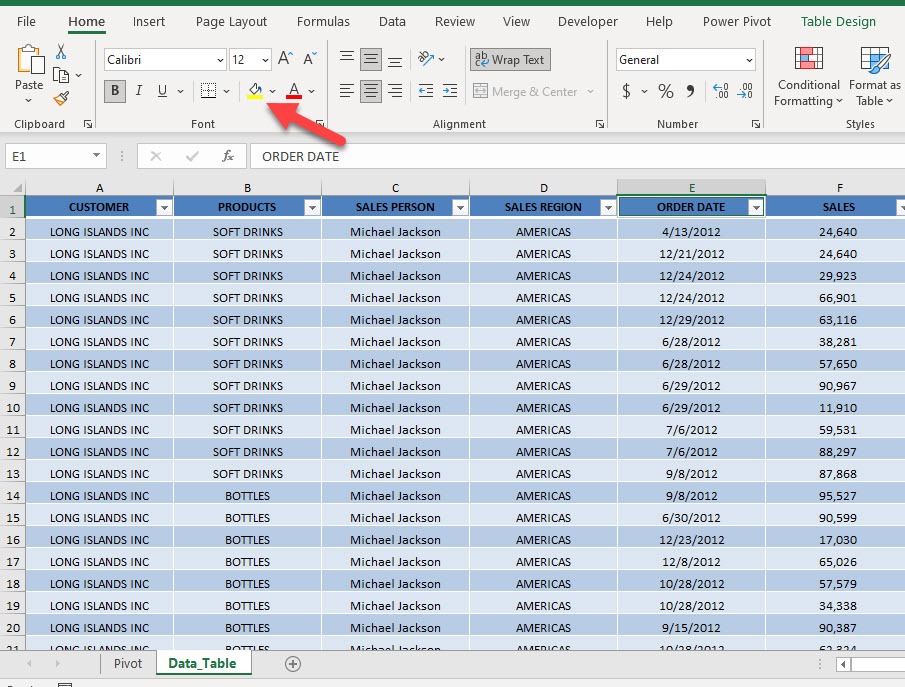The height and width of the screenshot is (687, 905).
Task: Click the Insert Function fx icon
Action: [x=228, y=156]
